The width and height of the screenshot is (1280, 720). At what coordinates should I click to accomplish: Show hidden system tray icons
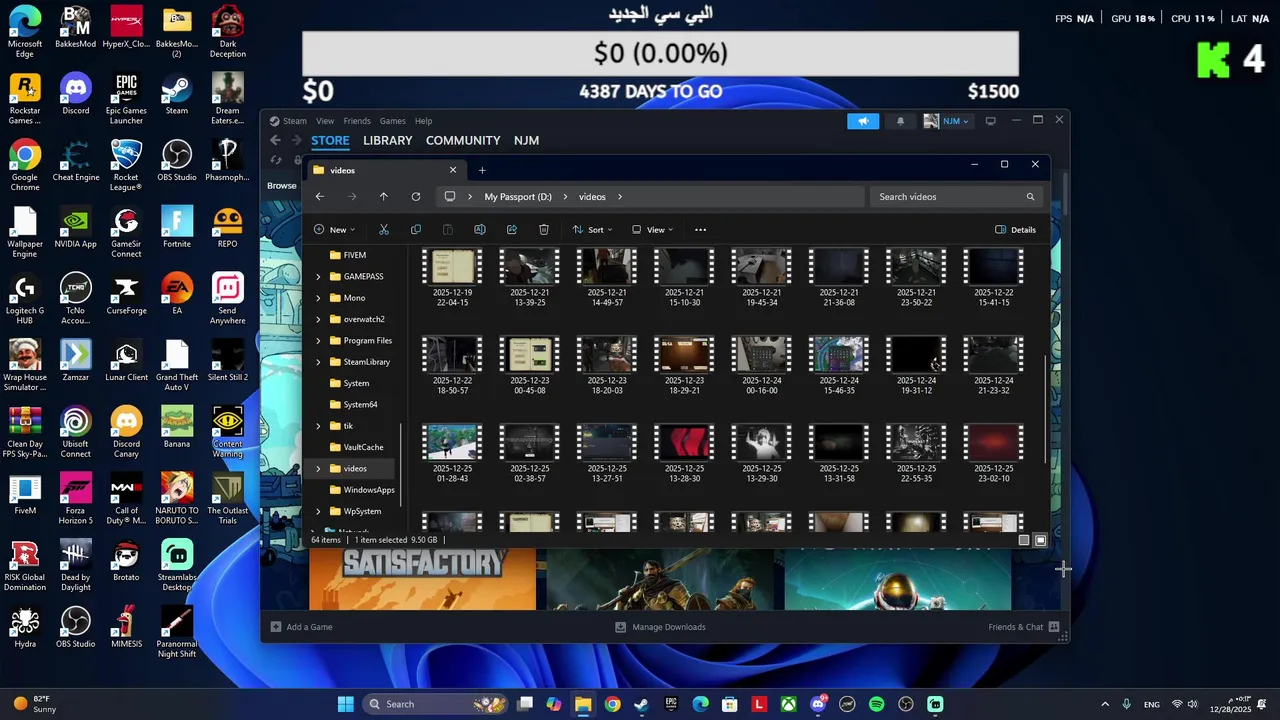(x=1104, y=704)
